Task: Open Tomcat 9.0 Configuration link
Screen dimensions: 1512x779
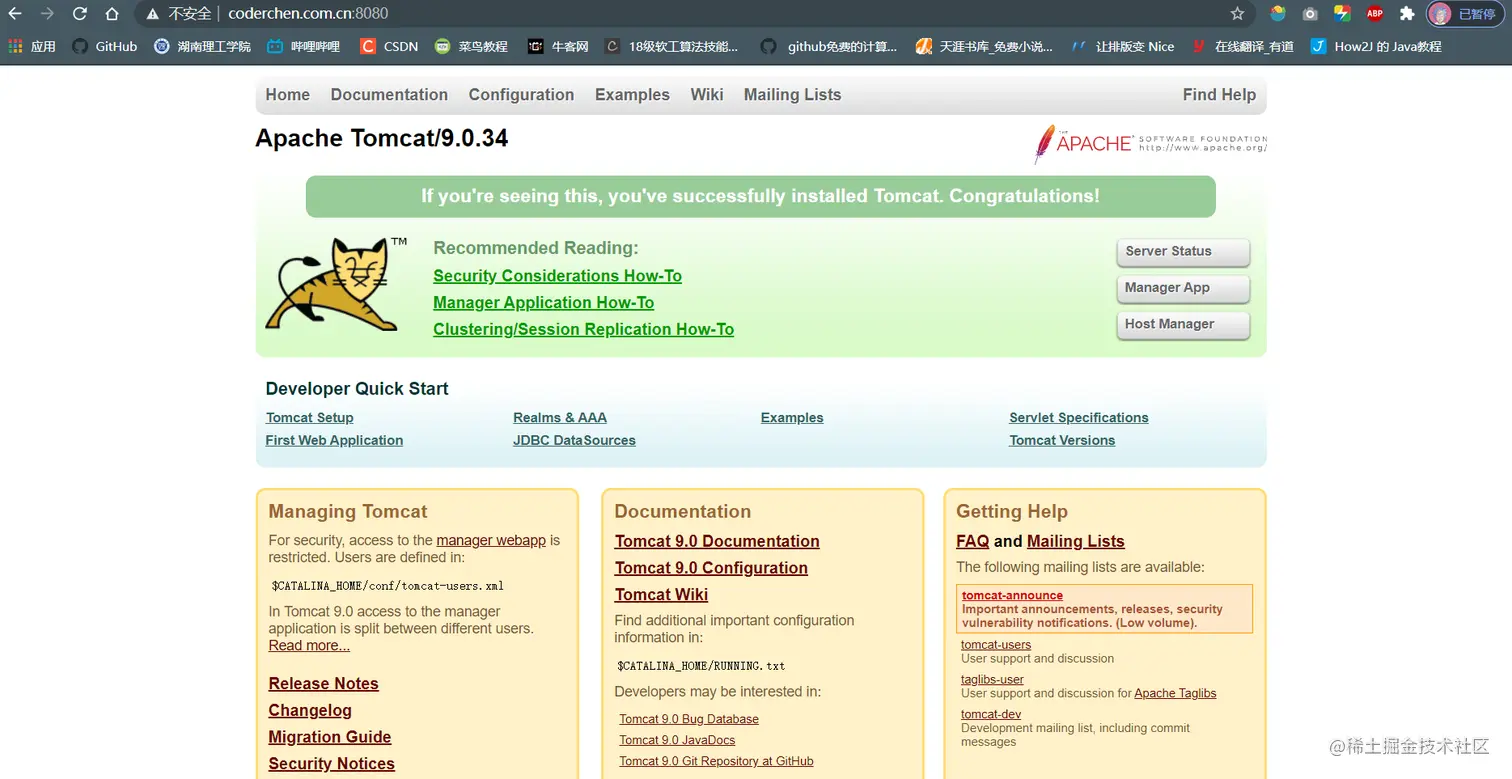Action: (x=711, y=568)
